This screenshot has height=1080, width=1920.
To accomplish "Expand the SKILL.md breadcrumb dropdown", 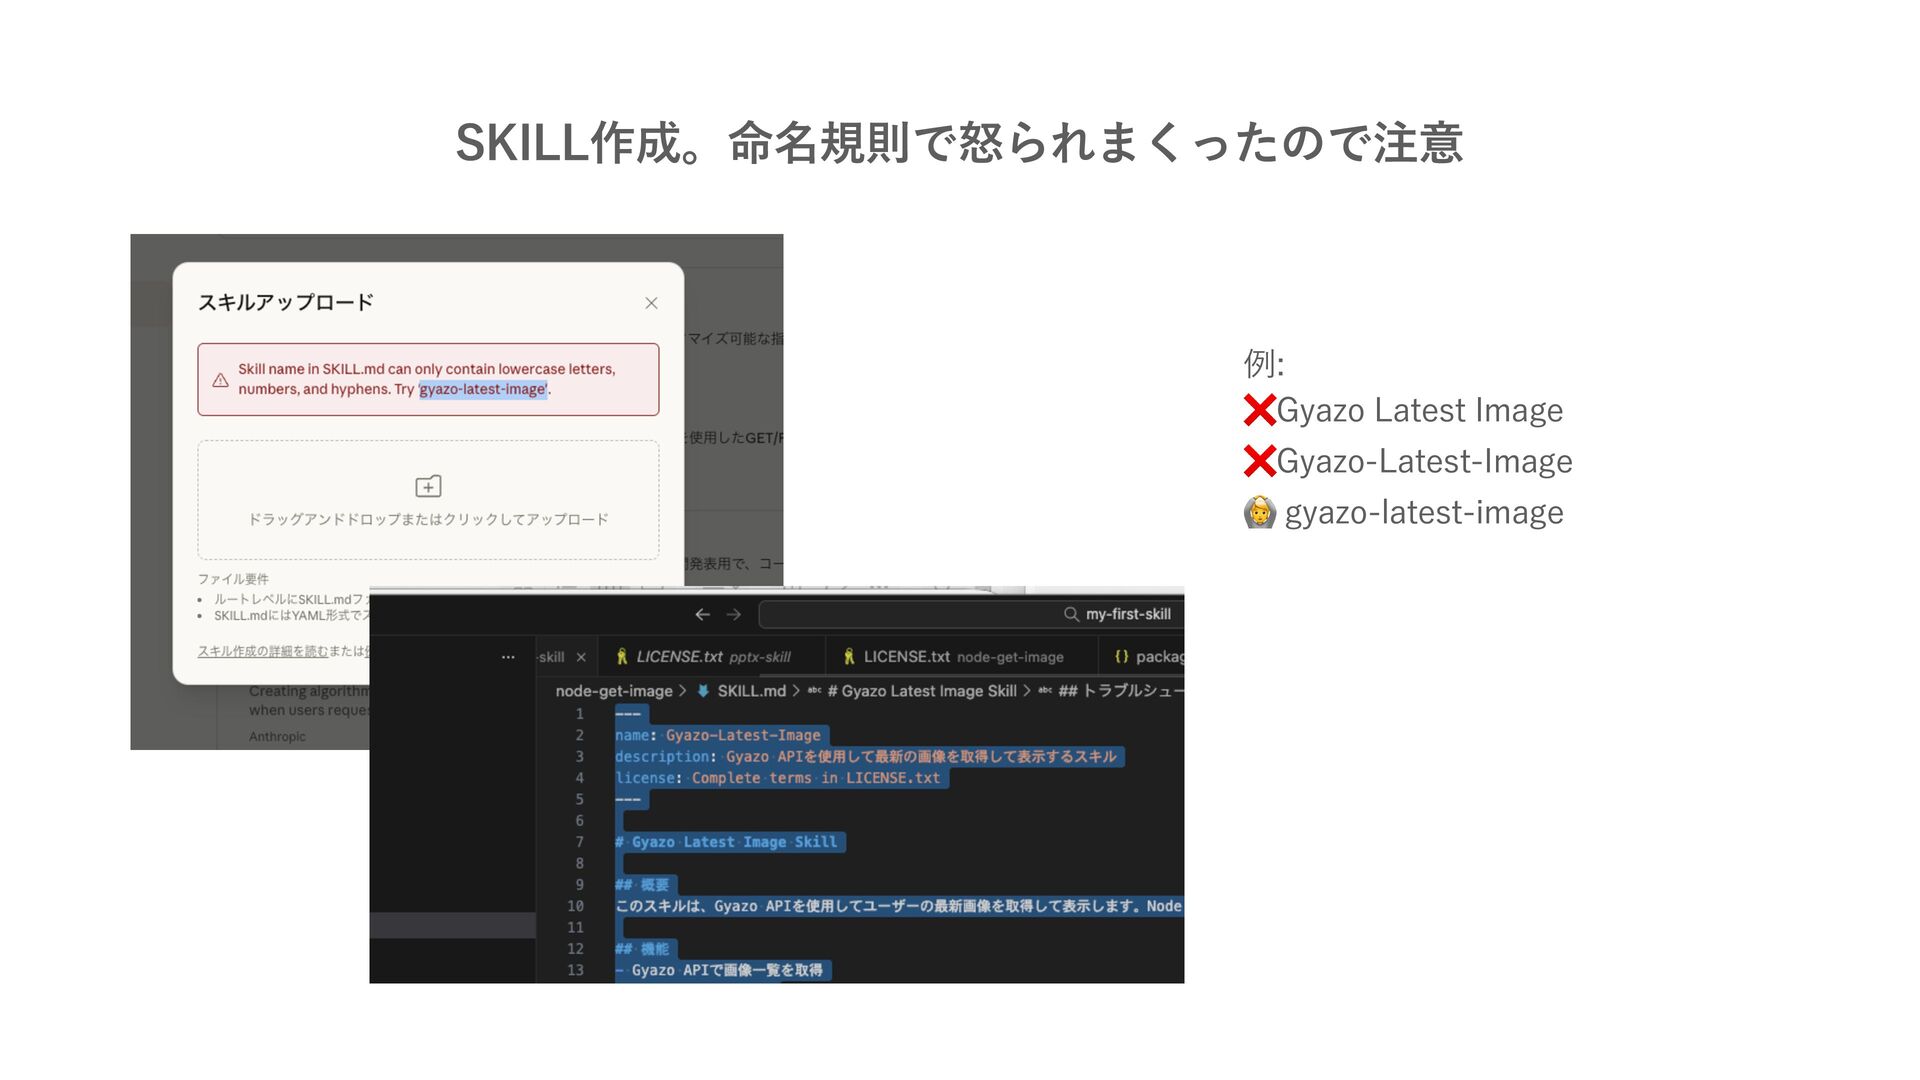I will pos(751,691).
